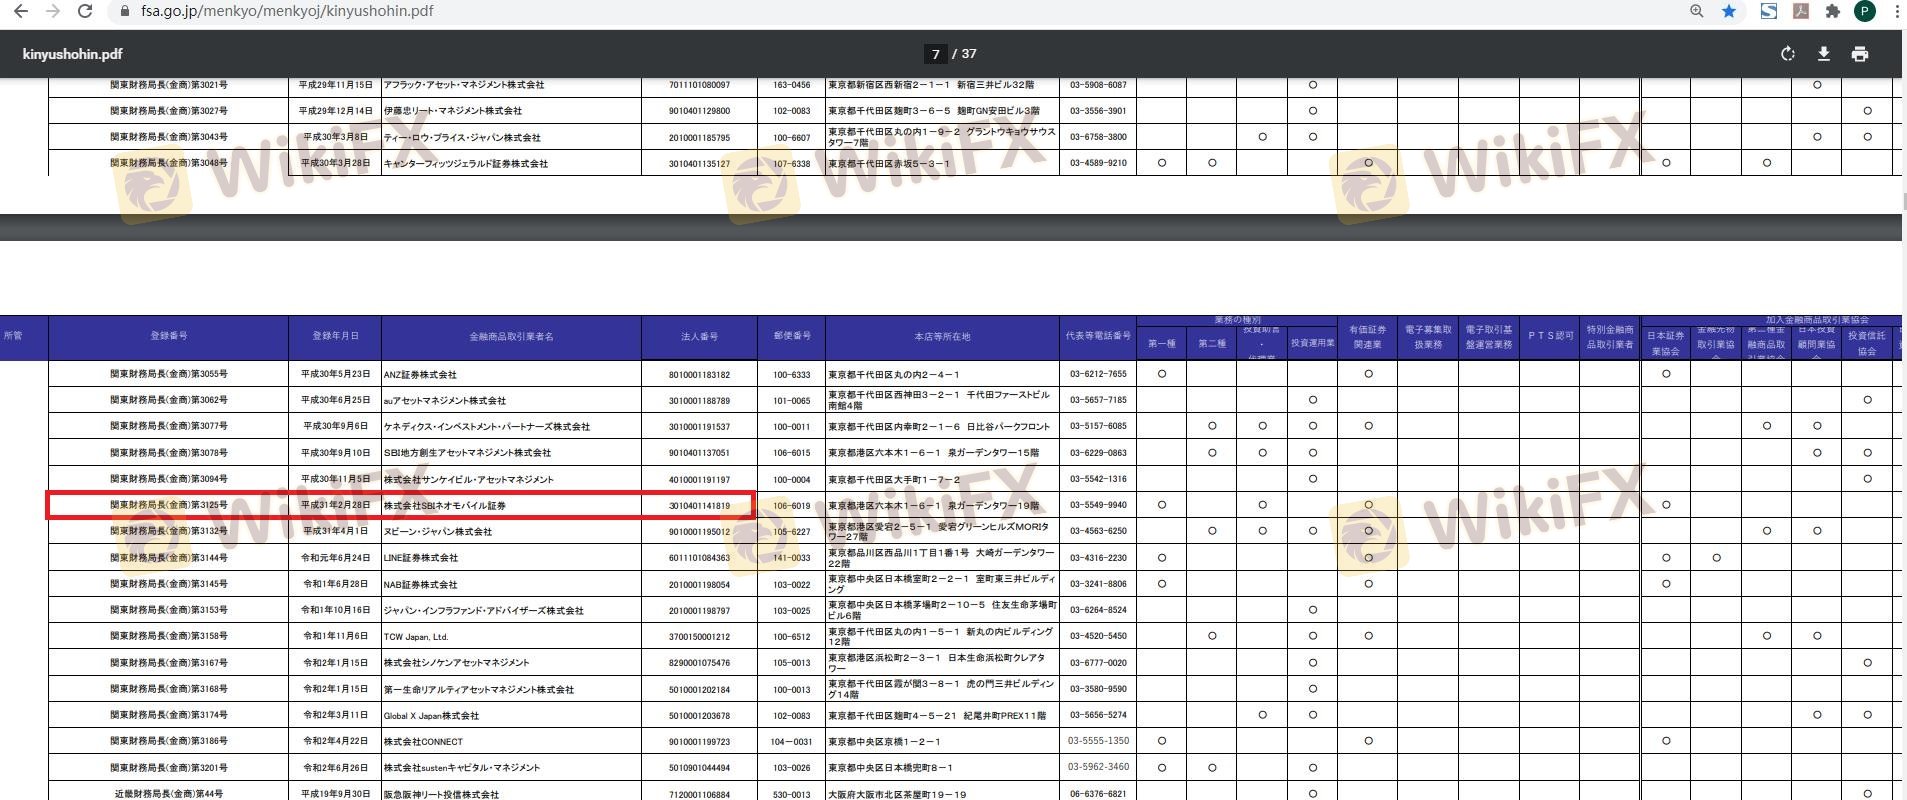The image size is (1907, 800).
Task: Click the browser zoom magnifier icon
Action: click(1697, 11)
